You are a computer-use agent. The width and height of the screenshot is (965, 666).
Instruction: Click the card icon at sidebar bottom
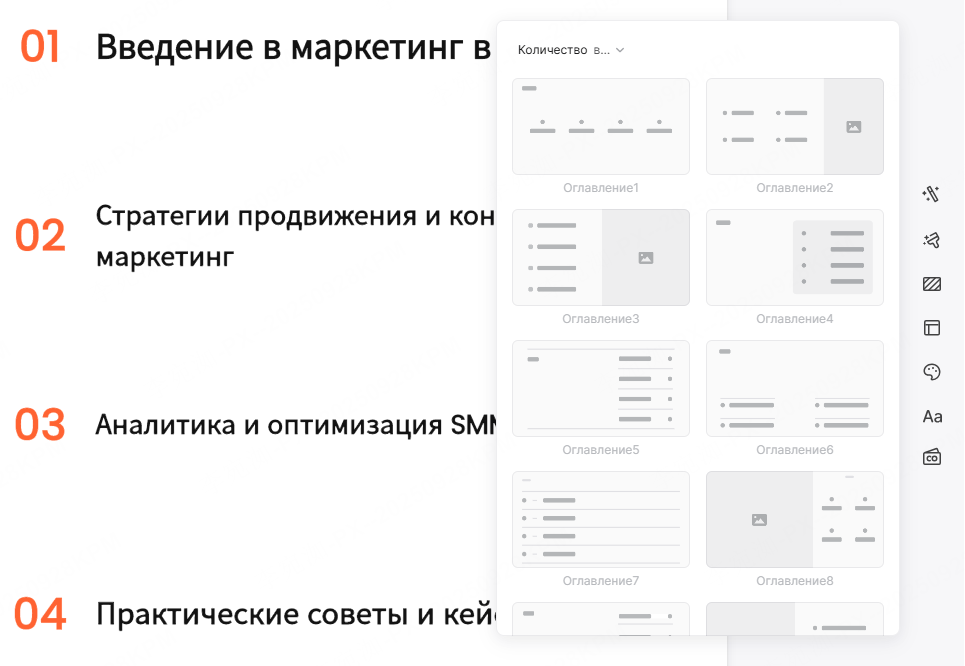pyautogui.click(x=931, y=456)
